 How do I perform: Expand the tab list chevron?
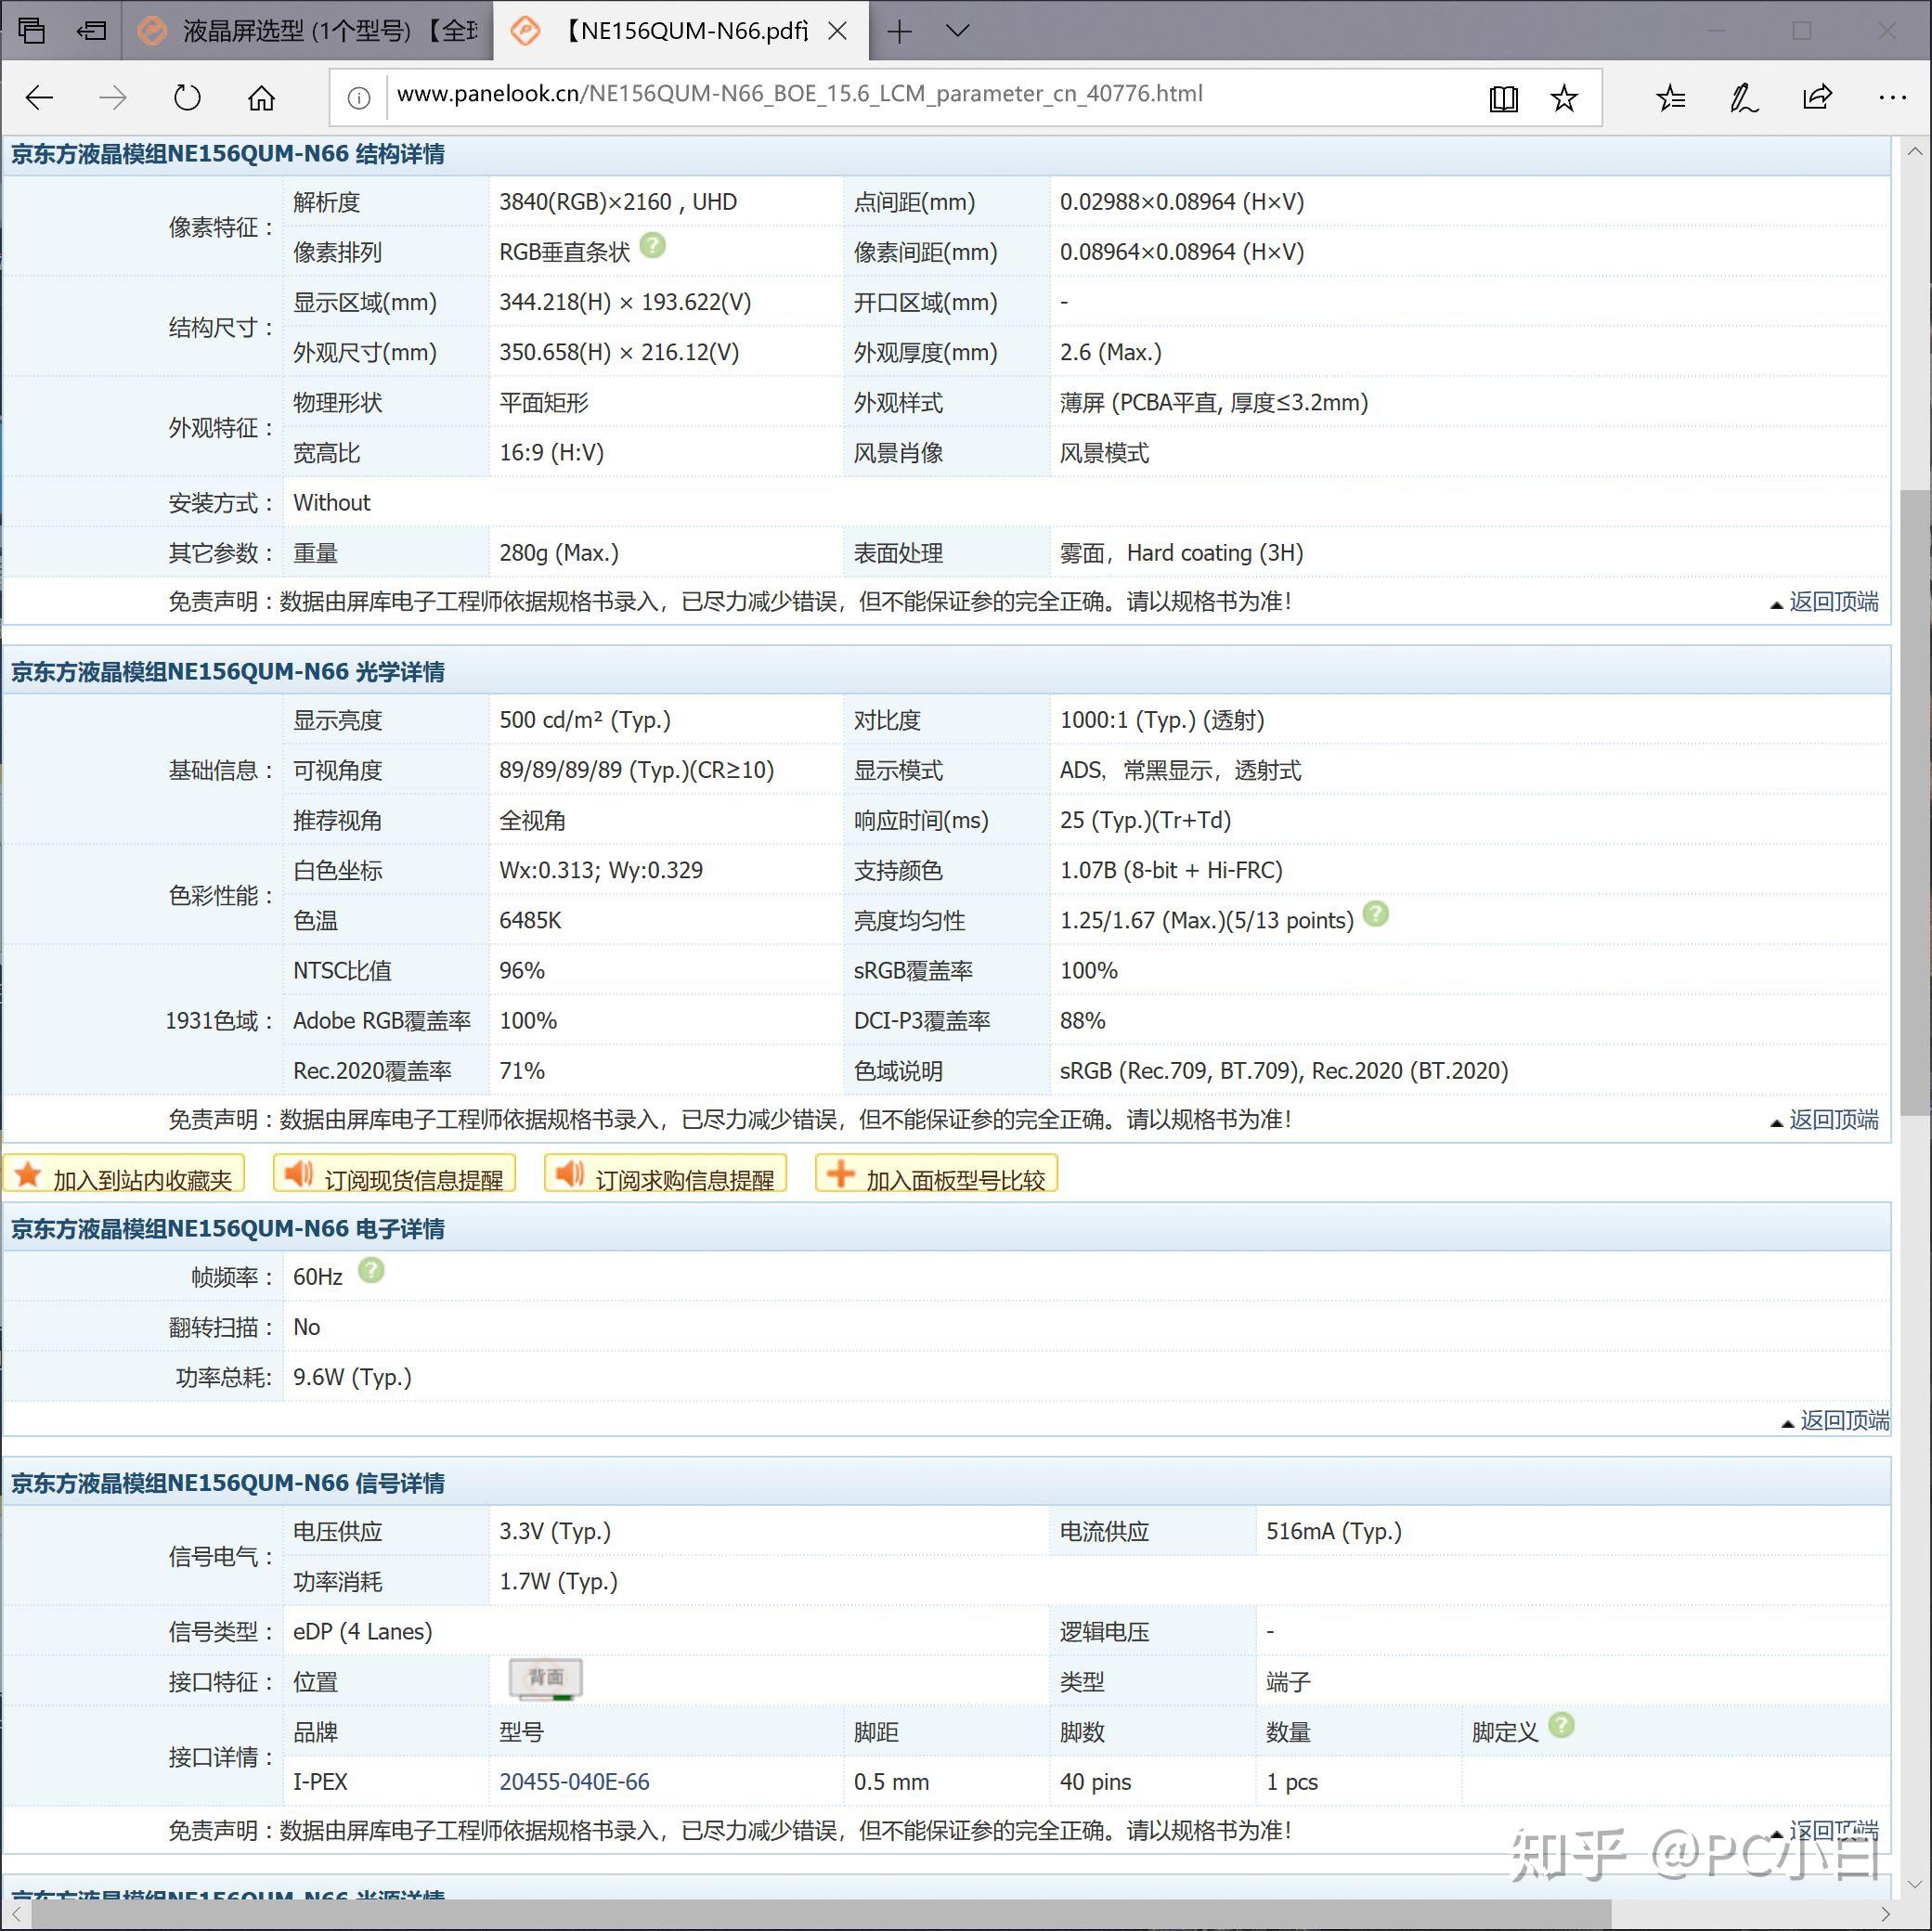[957, 31]
